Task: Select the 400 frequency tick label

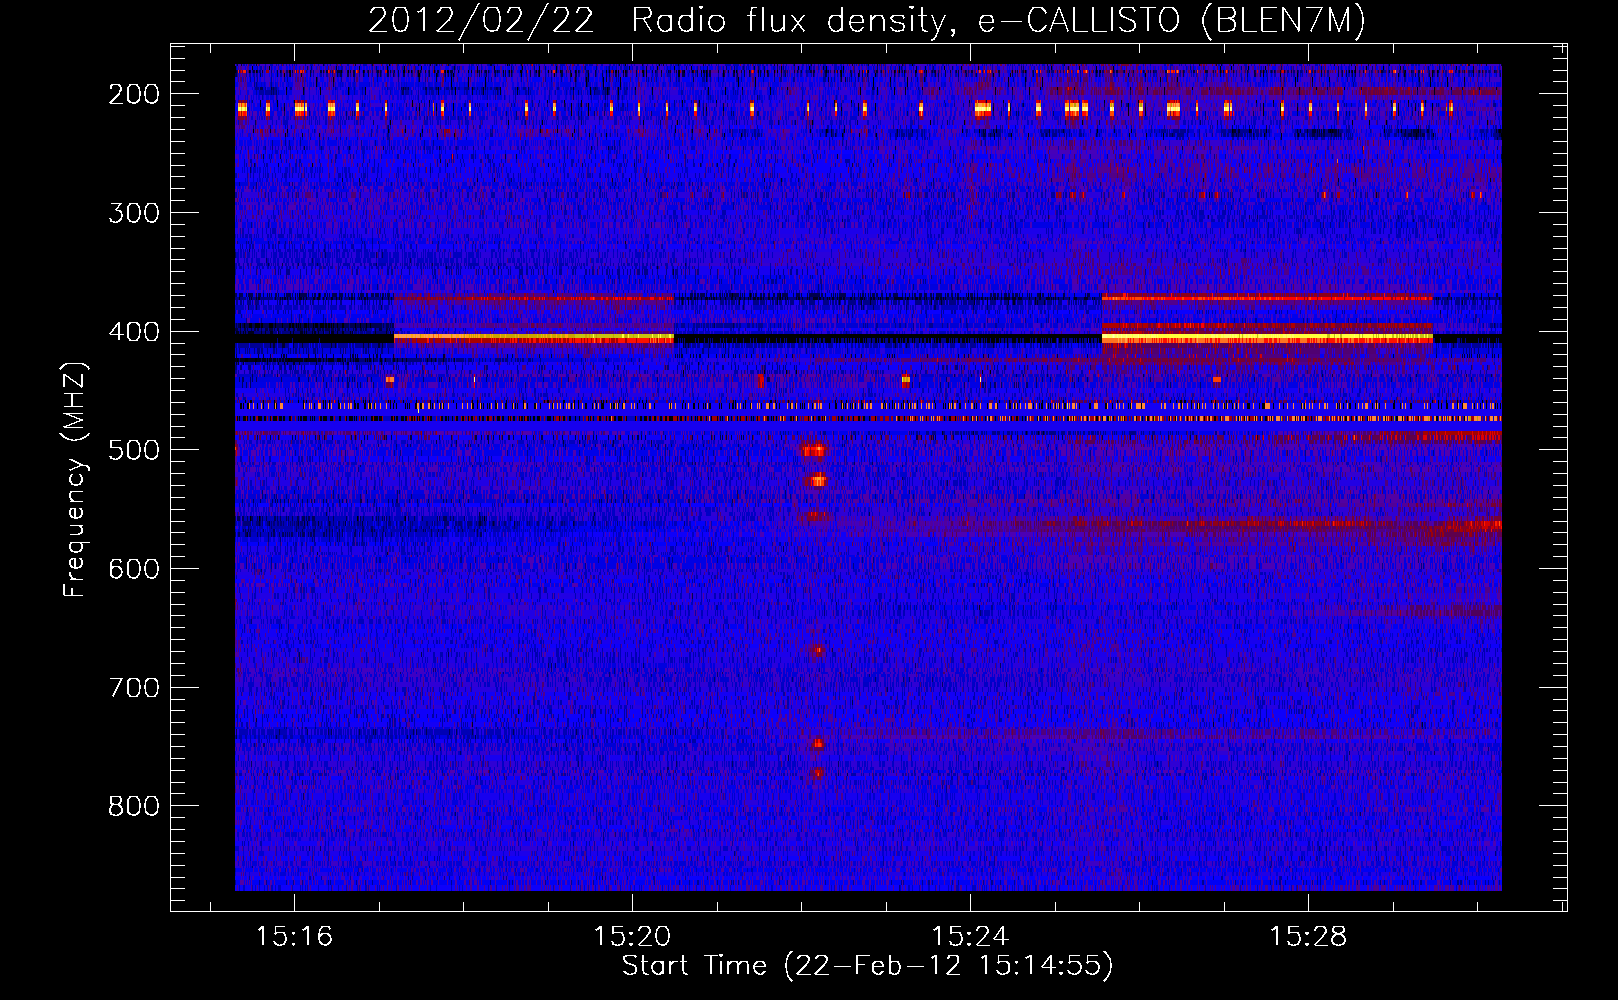Action: [x=134, y=332]
